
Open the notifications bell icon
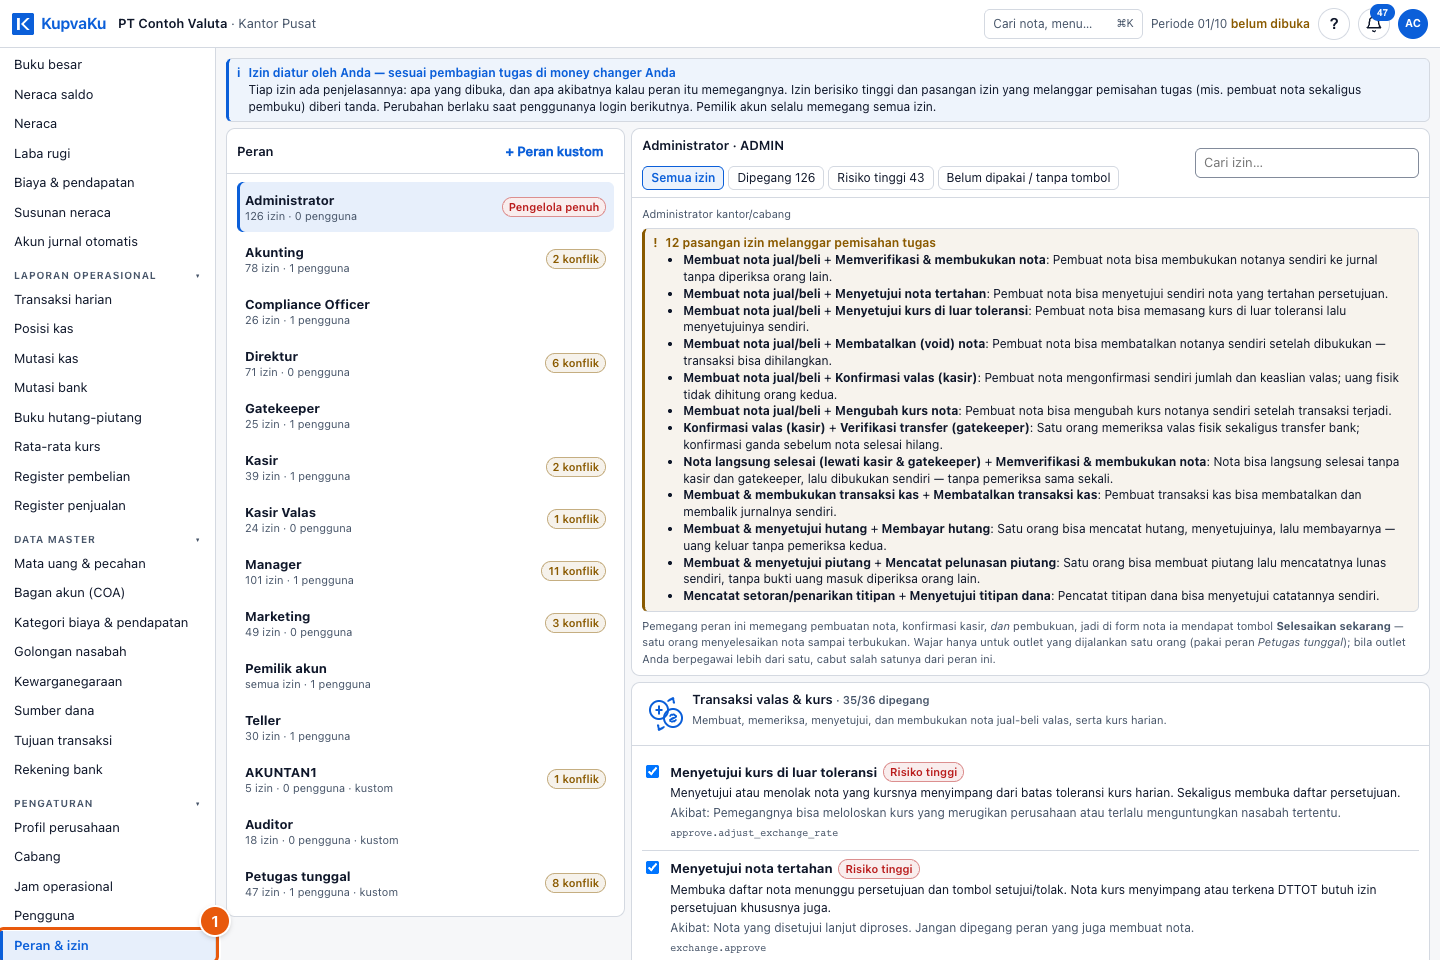point(1374,24)
